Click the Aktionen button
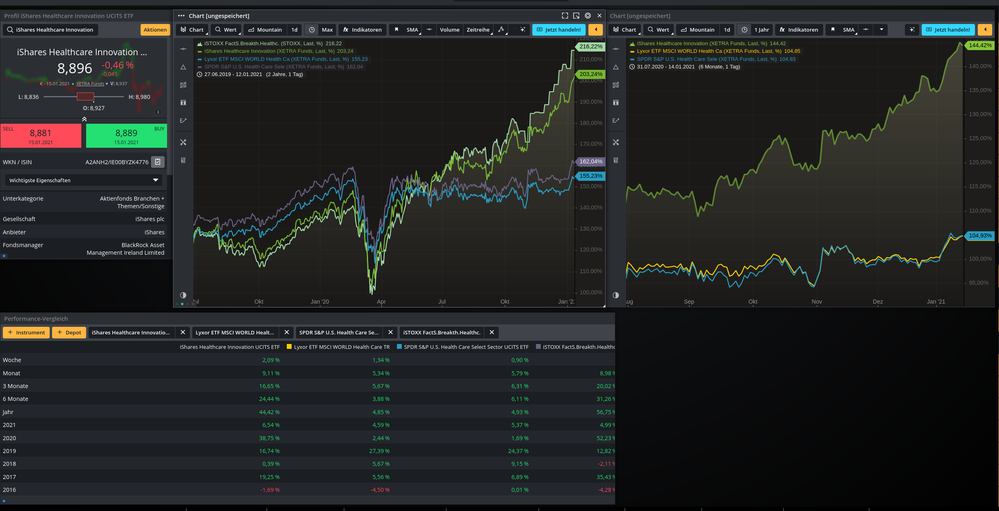 (155, 29)
